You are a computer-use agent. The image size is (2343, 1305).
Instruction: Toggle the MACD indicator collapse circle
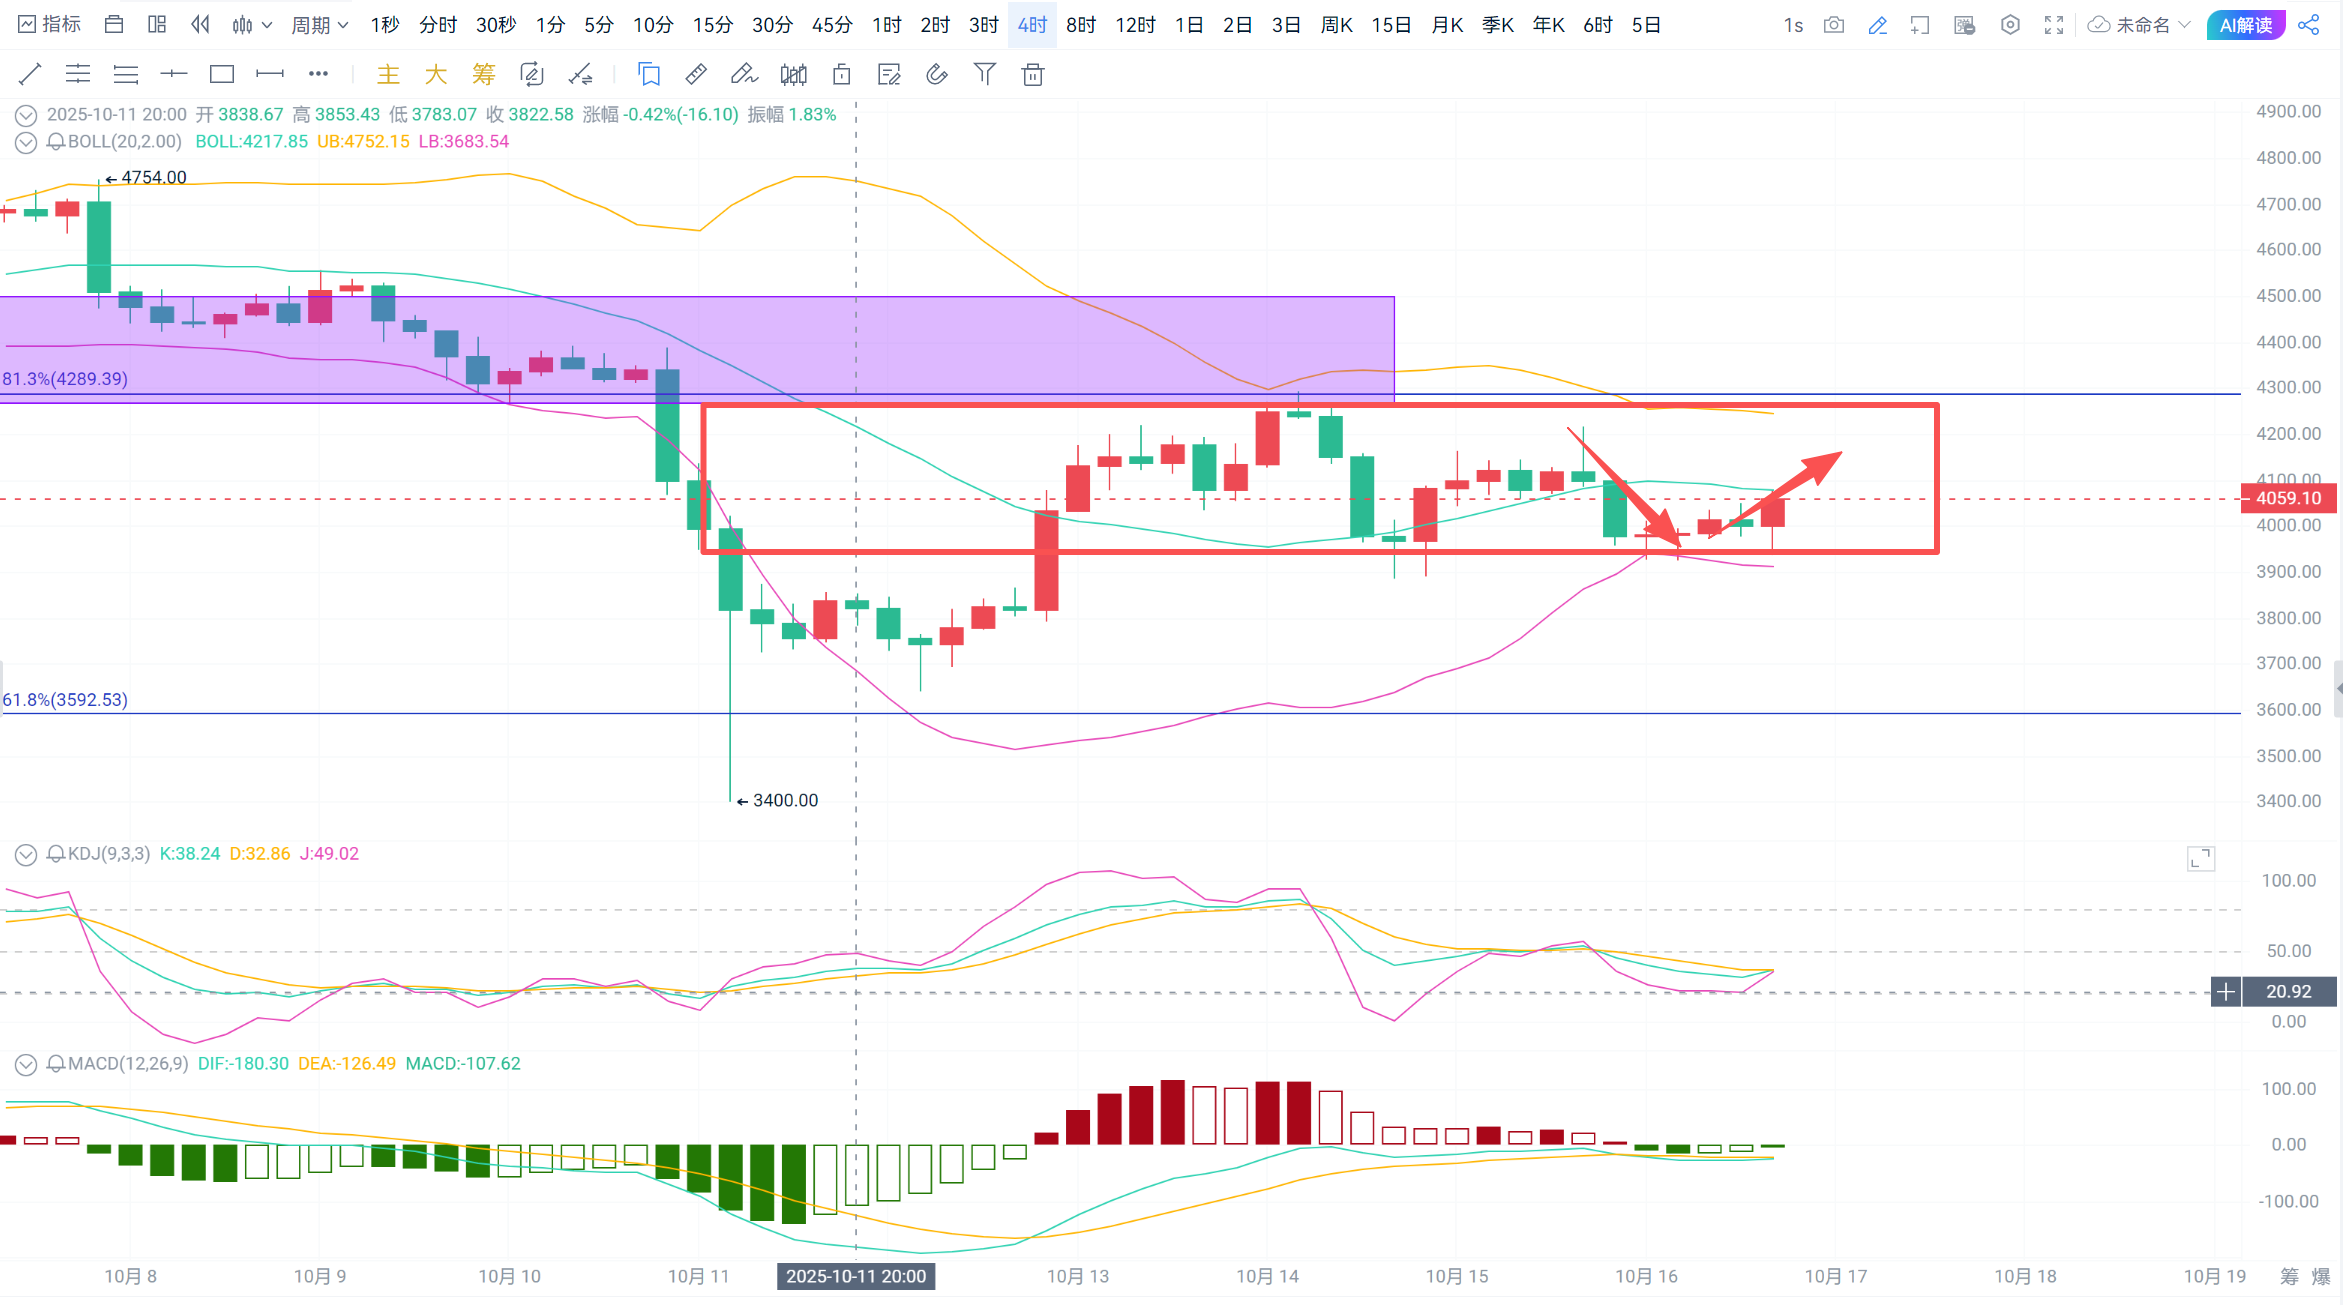coord(26,1064)
